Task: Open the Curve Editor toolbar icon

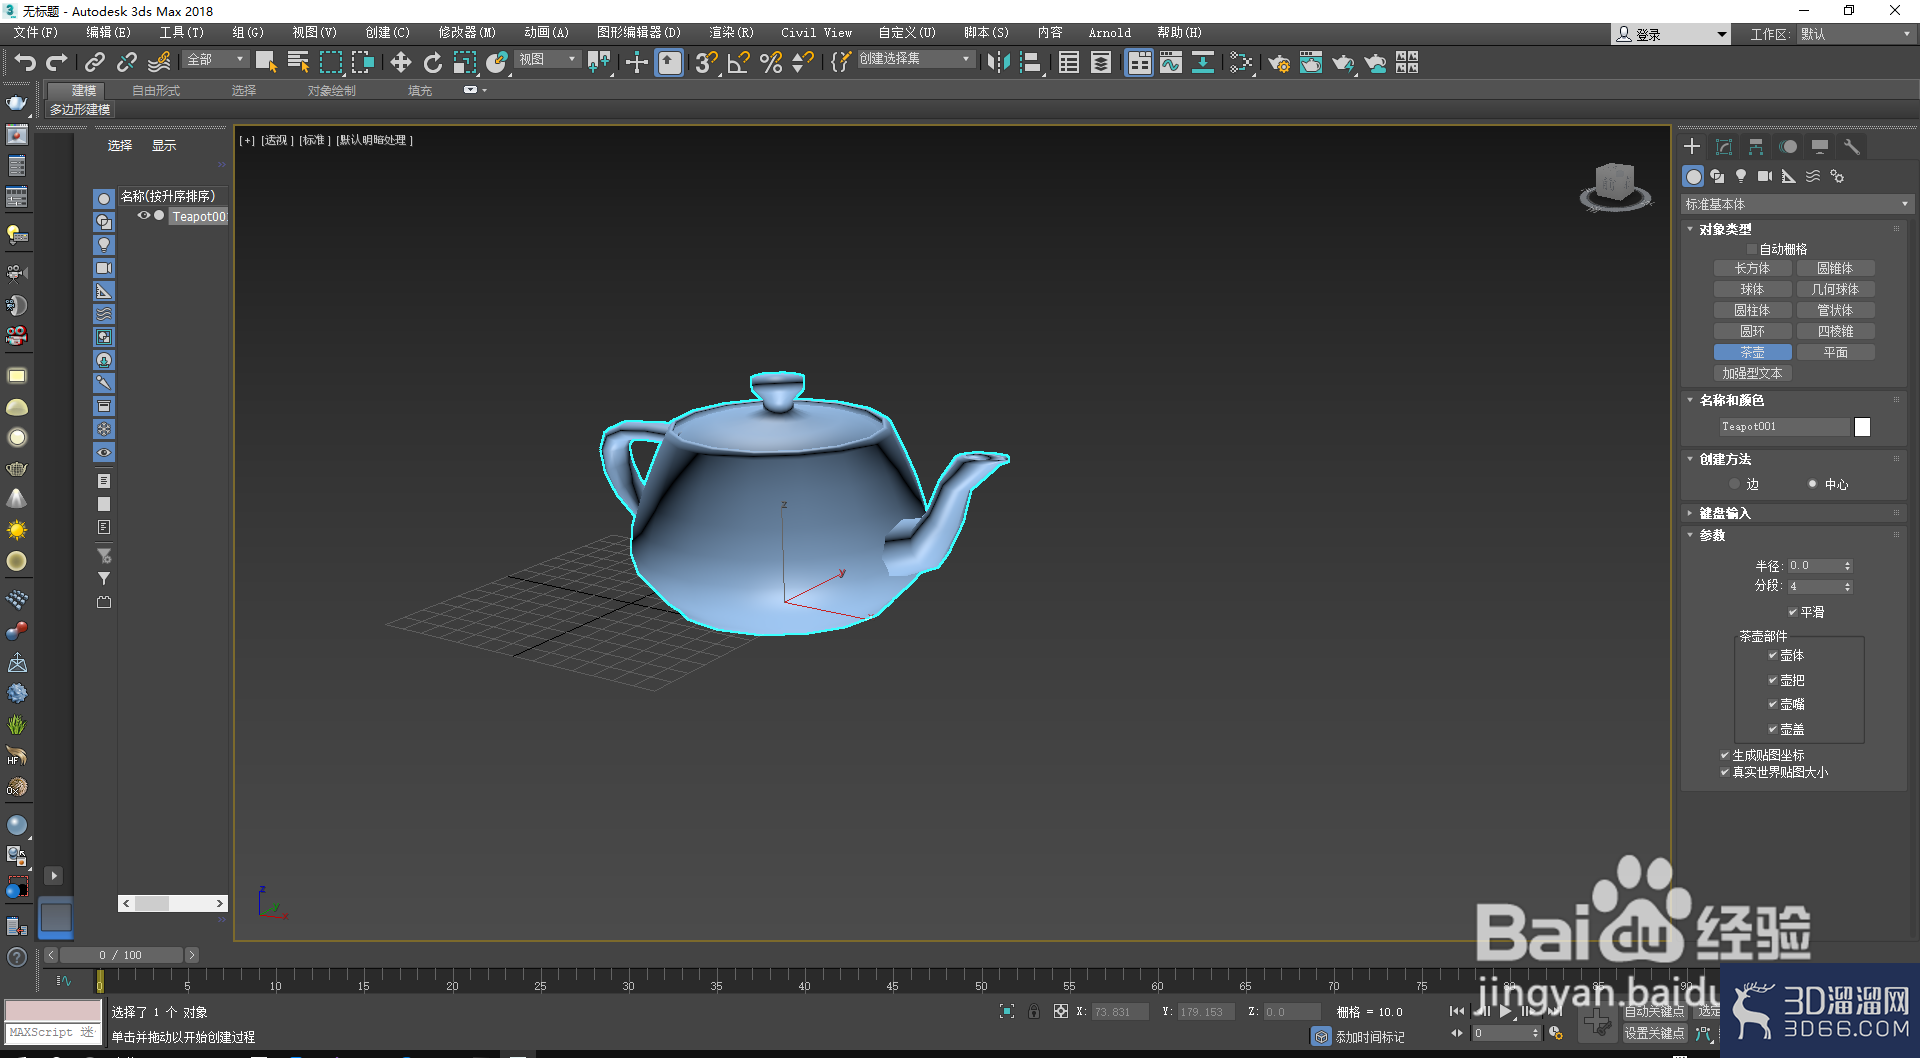Action: pos(1171,62)
